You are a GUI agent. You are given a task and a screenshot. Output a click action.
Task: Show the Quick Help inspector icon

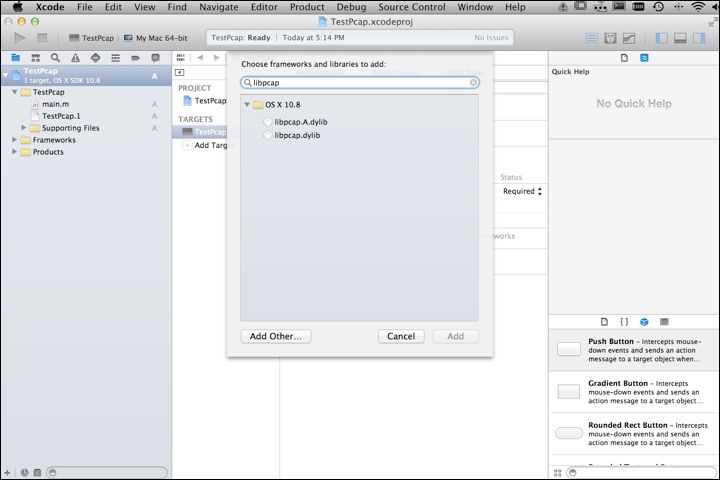pyautogui.click(x=644, y=58)
